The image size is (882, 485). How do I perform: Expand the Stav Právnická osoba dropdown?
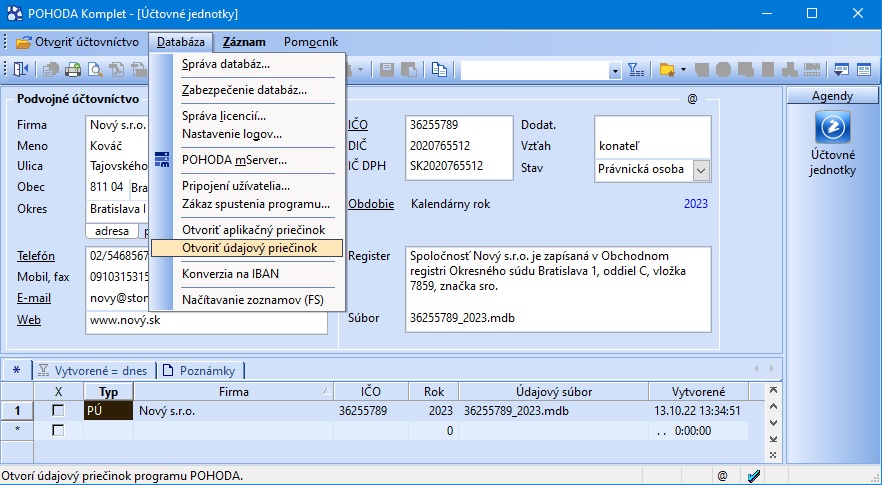pos(701,170)
